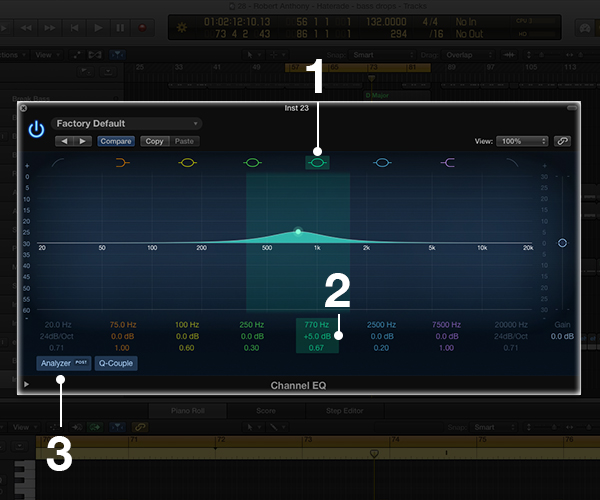Open the Factory Default preset menu

point(127,124)
